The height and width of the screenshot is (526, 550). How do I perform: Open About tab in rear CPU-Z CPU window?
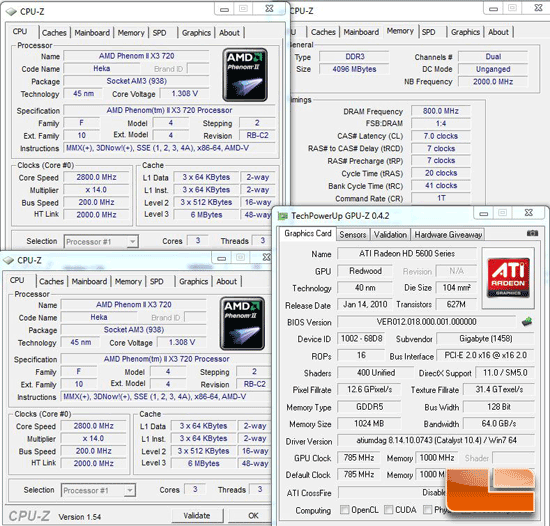pos(229,33)
